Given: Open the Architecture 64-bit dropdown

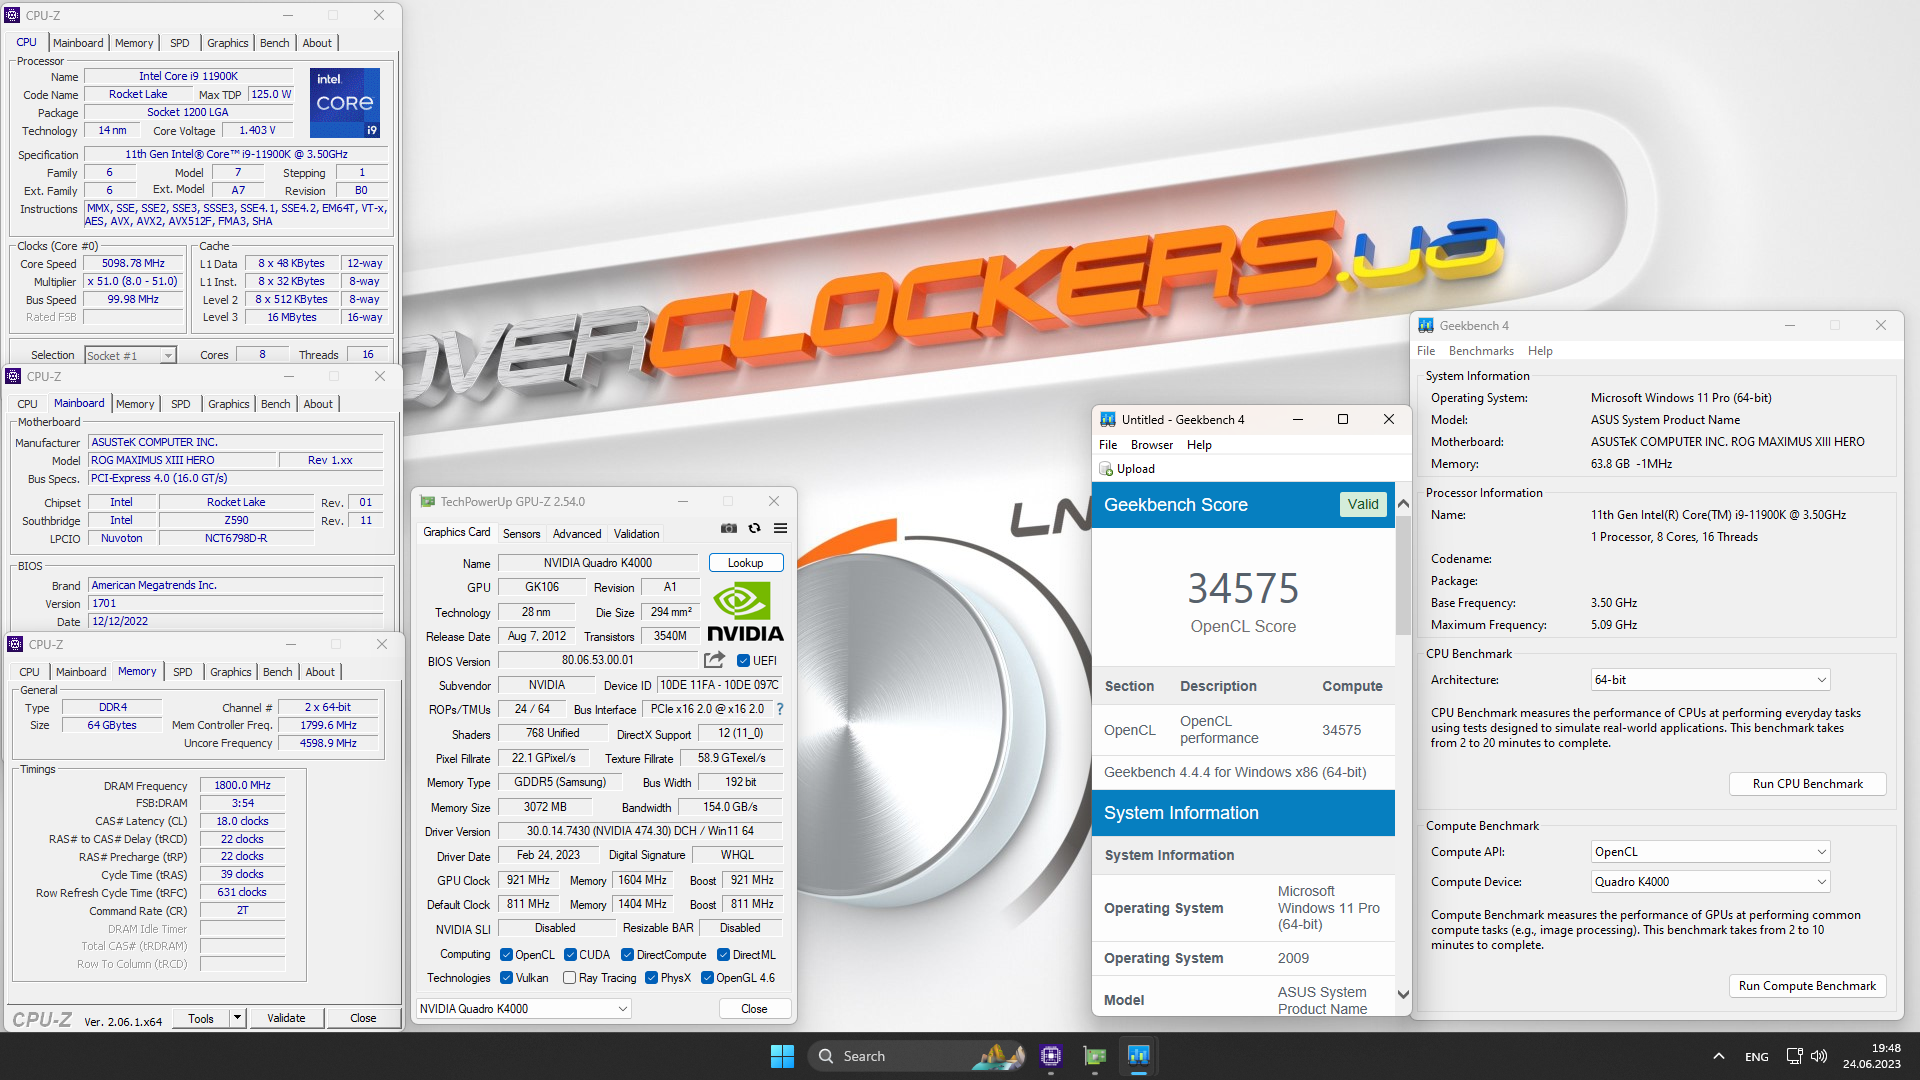Looking at the screenshot, I should coord(1710,680).
